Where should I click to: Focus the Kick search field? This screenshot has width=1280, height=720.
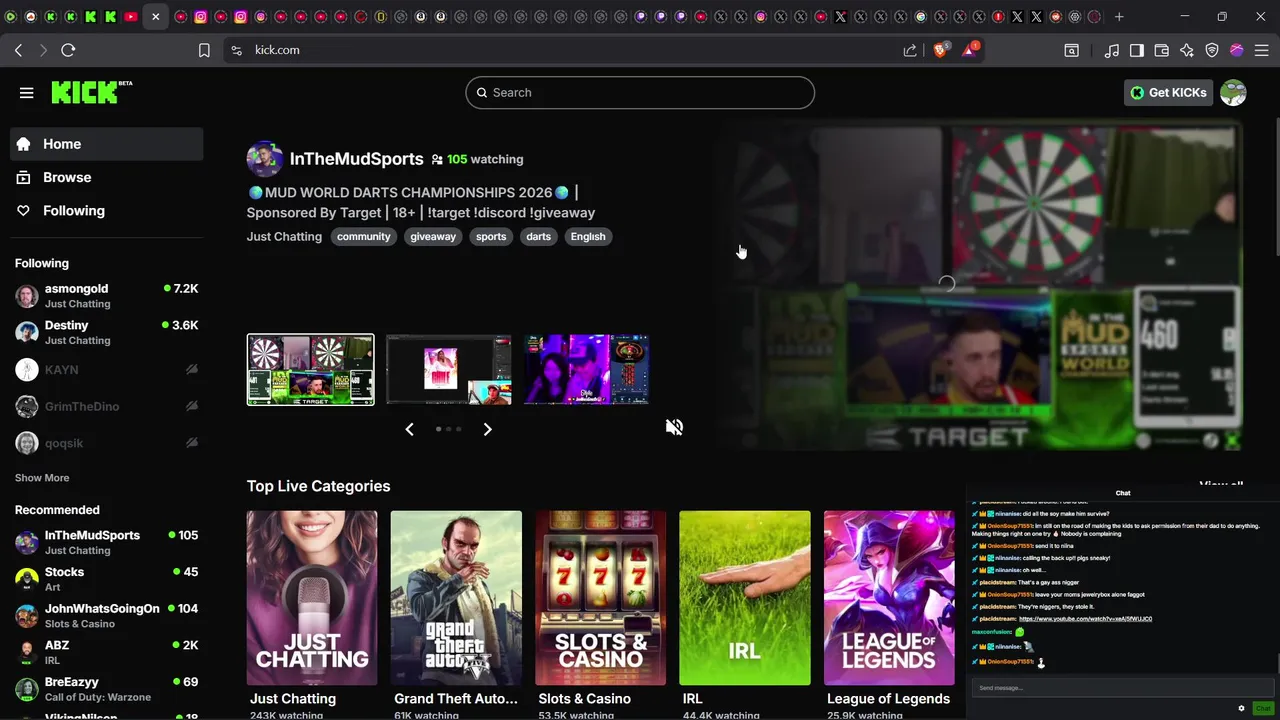(640, 92)
